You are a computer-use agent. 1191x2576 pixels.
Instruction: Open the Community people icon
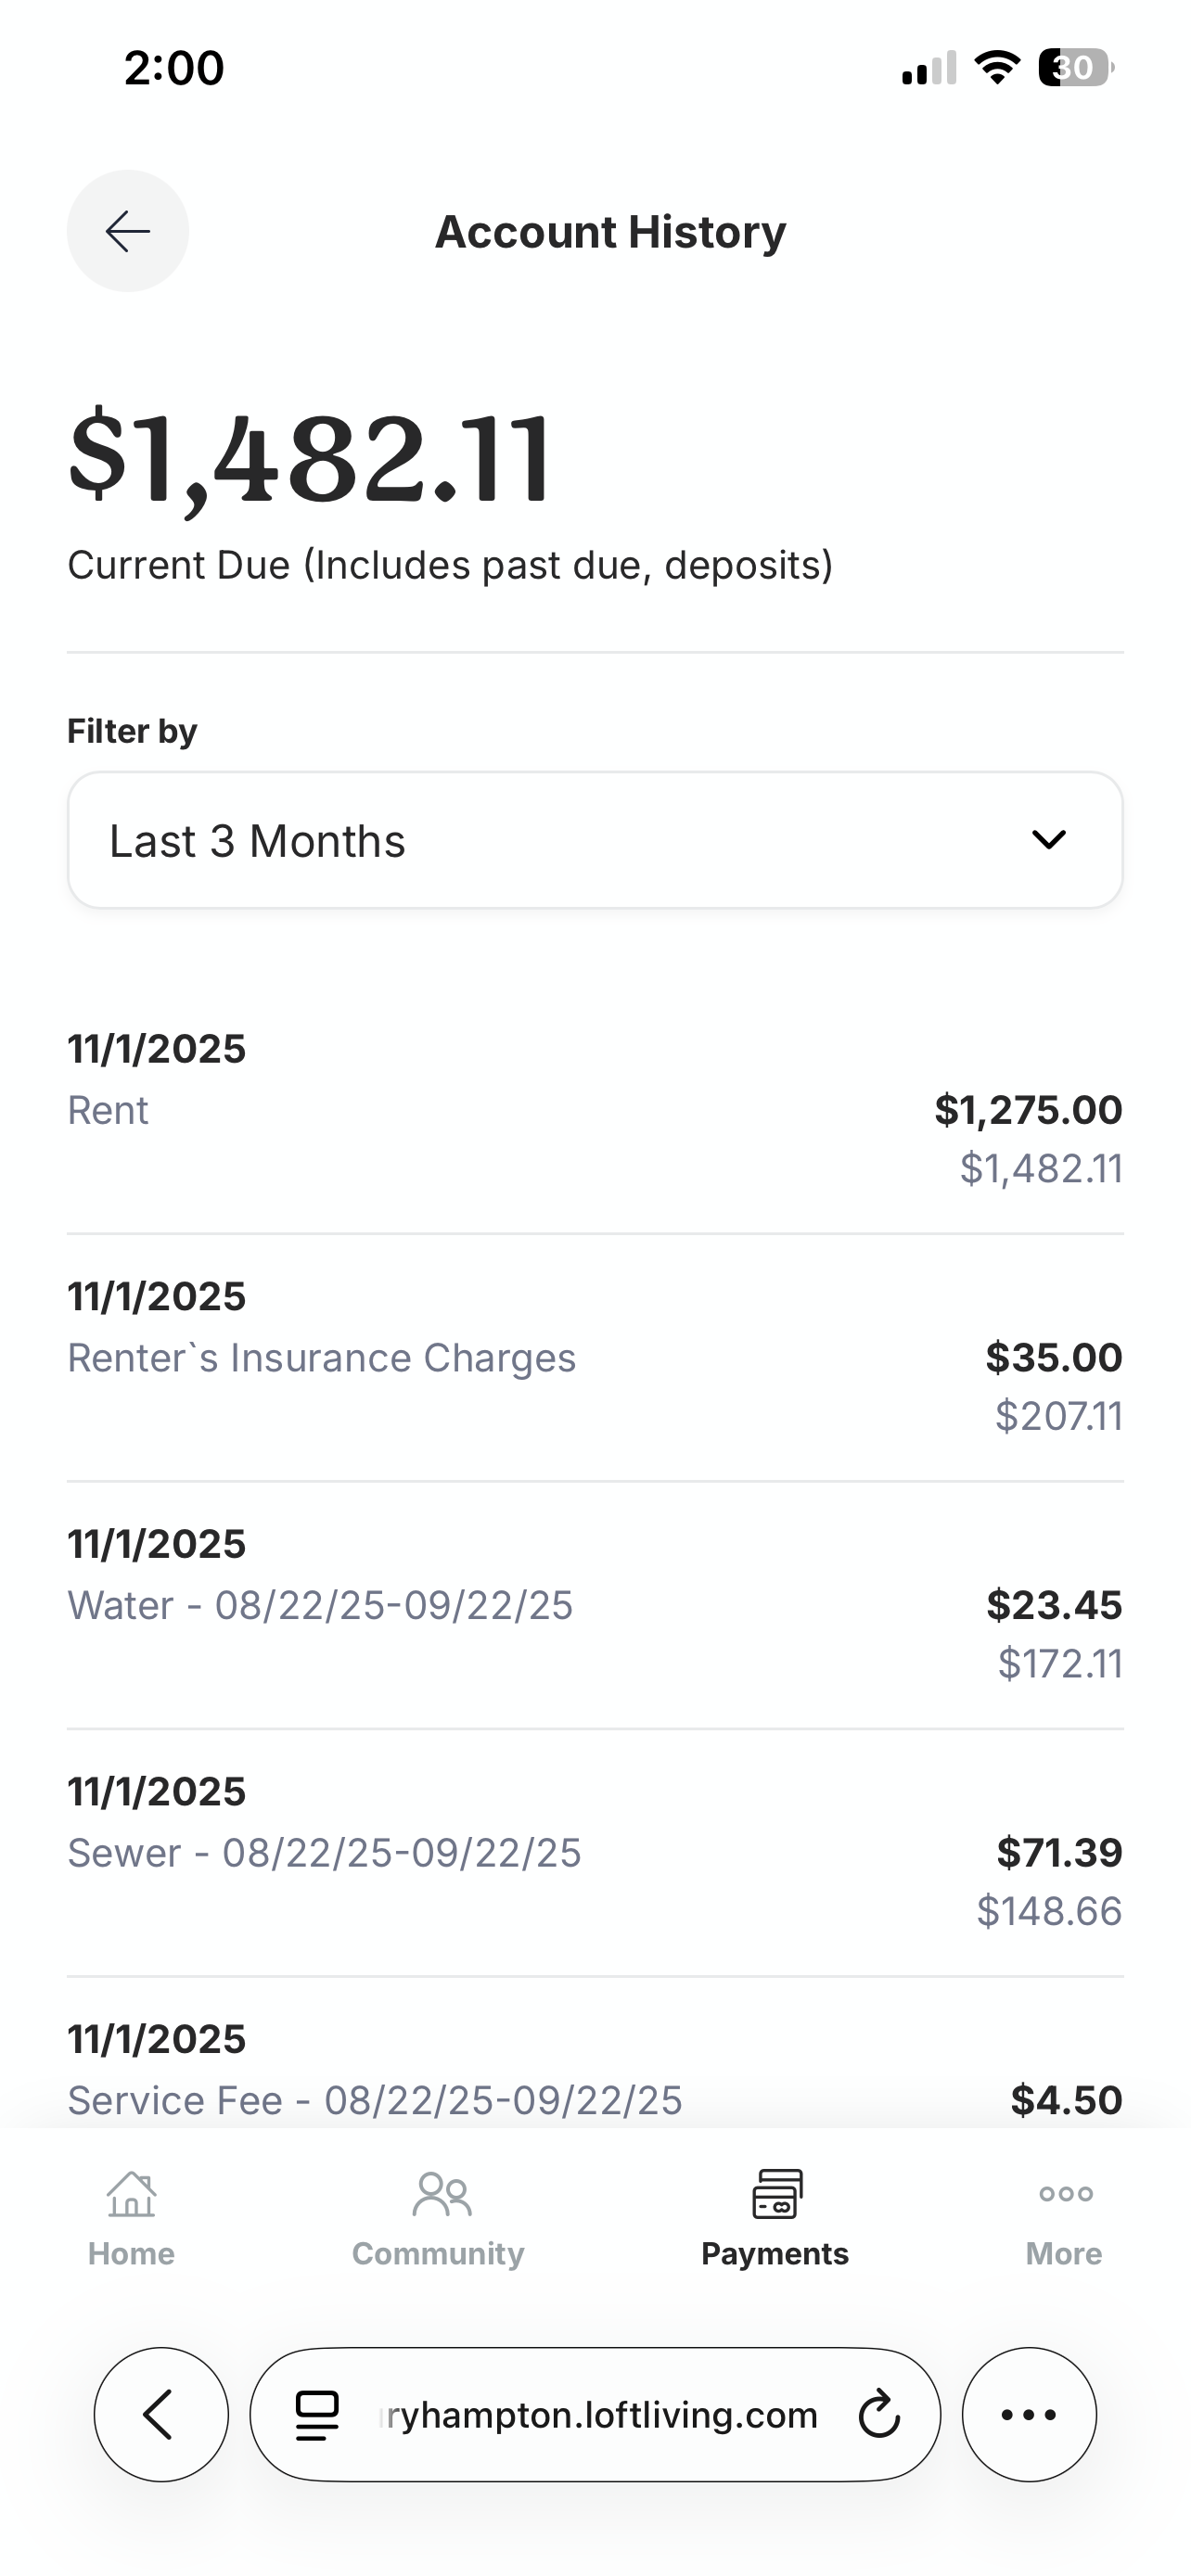tap(441, 2194)
